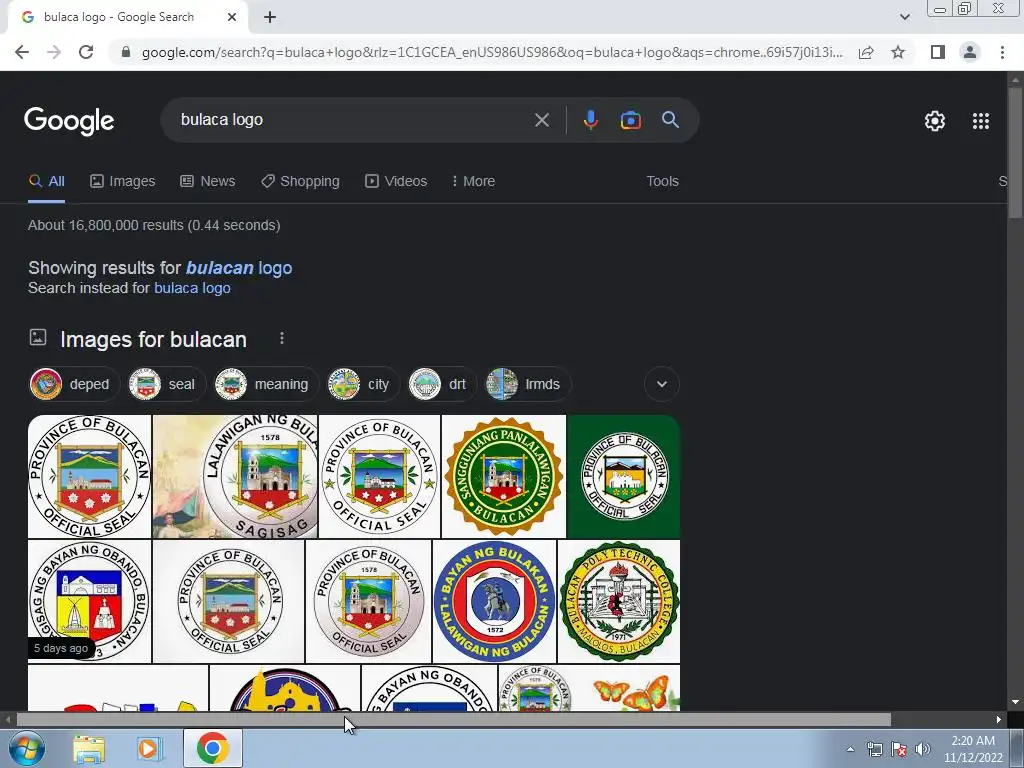Viewport: 1024px width, 768px height.
Task: Open Chrome's three-dot menu
Action: click(x=1002, y=52)
